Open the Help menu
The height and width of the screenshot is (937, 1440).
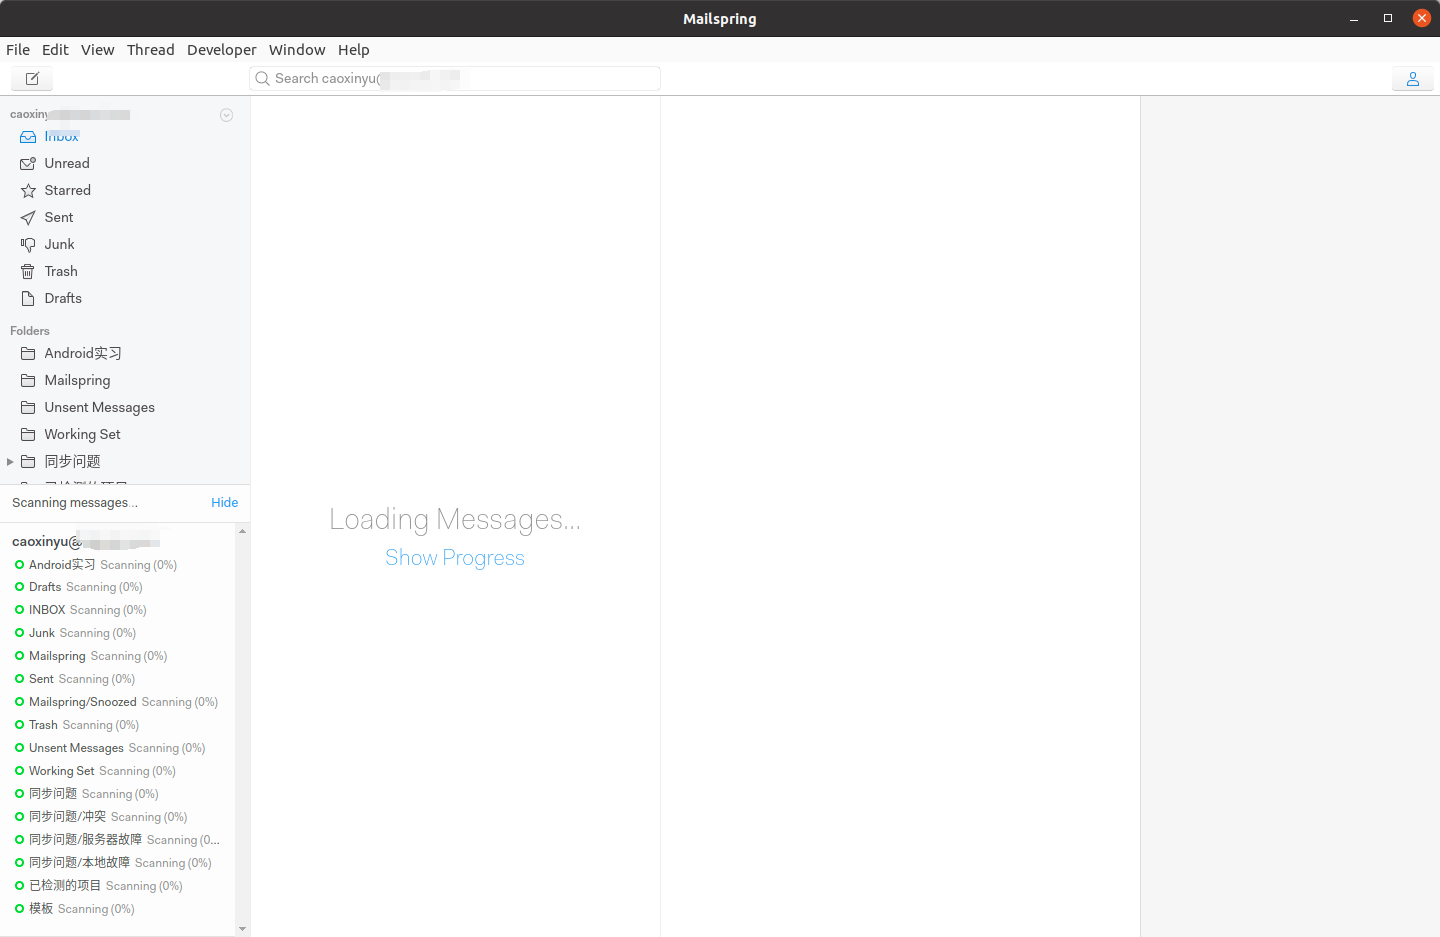click(x=354, y=50)
